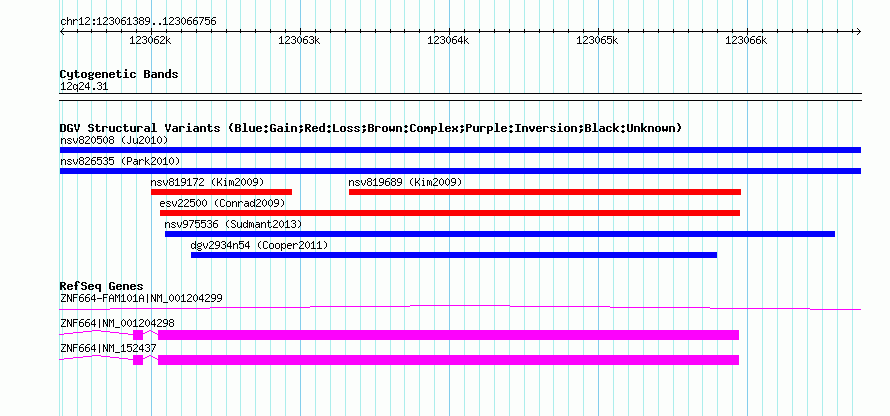The height and width of the screenshot is (416, 890).
Task: Select the ZNF664 NM_152437 large exon block
Action: coord(448,360)
